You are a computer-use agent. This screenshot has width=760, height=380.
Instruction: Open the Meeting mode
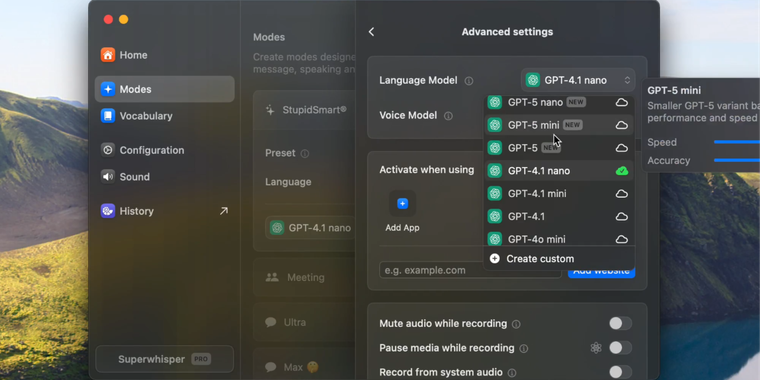(304, 277)
